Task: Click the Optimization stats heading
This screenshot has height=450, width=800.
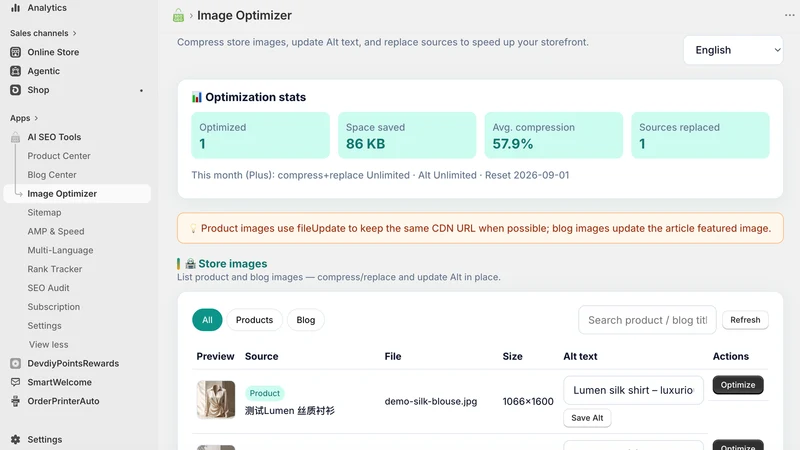Action: click(x=255, y=97)
